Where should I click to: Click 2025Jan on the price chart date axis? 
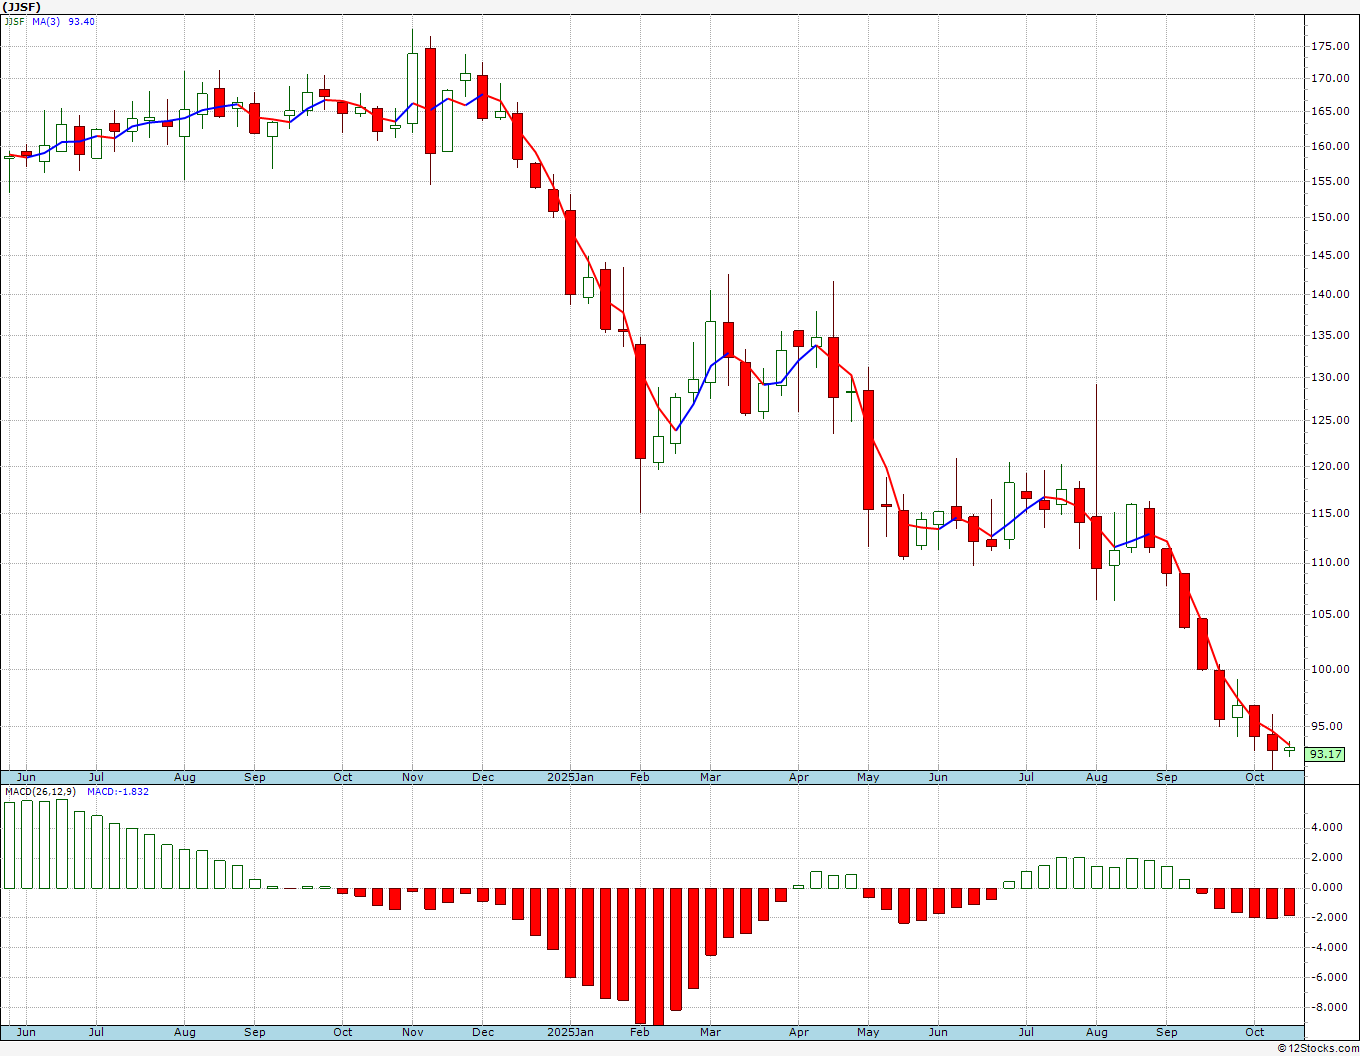coord(571,777)
